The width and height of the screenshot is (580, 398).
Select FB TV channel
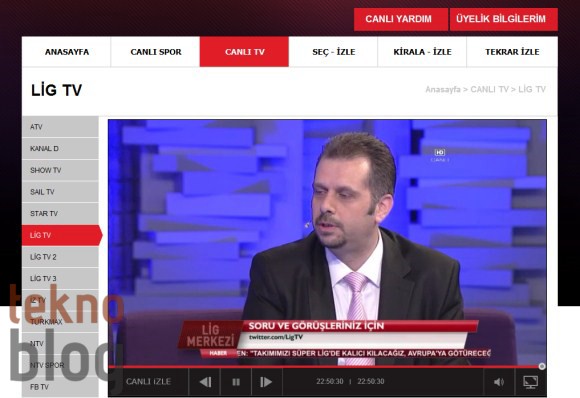[x=60, y=387]
